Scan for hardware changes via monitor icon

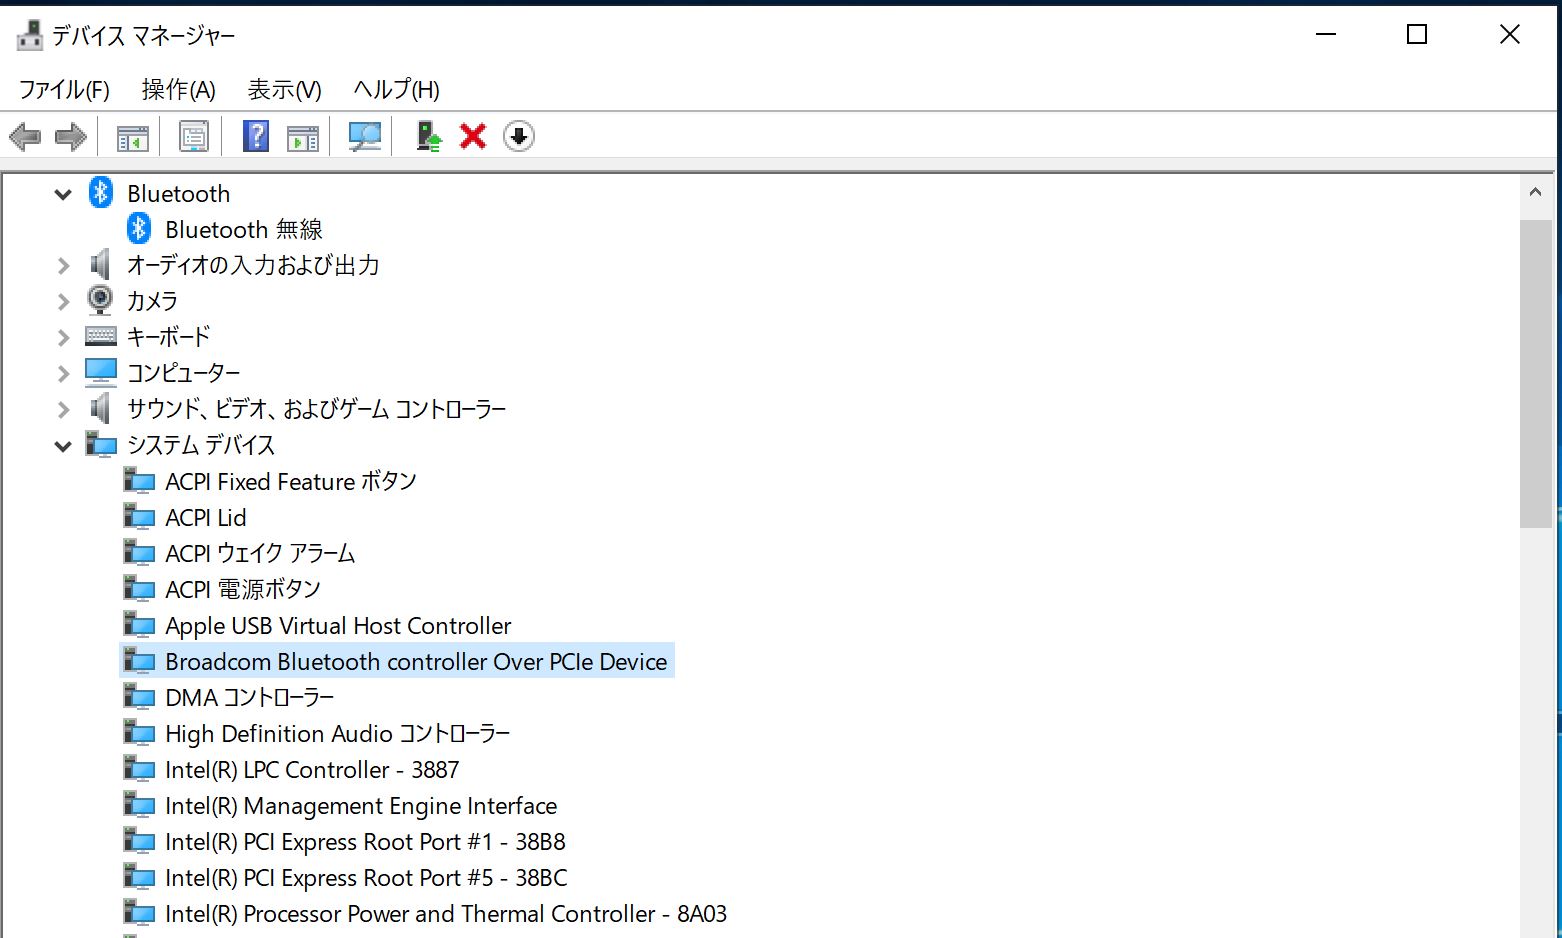coord(364,136)
